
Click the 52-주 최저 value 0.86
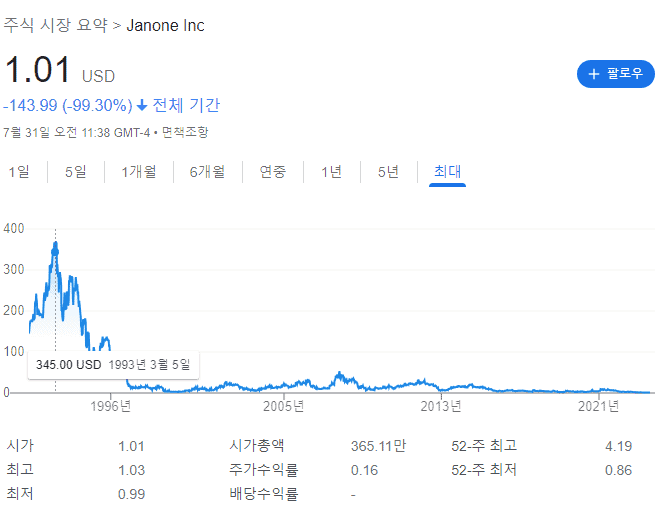[x=618, y=470]
